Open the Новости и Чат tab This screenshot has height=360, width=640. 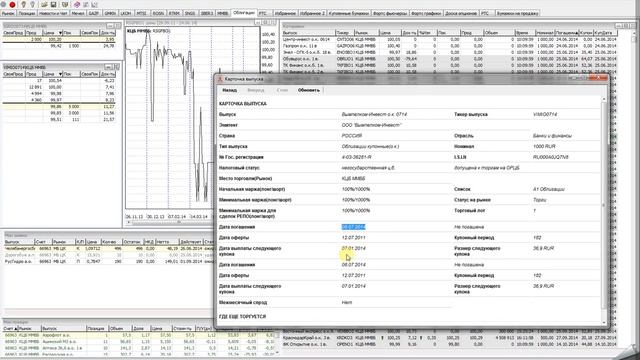click(x=53, y=13)
